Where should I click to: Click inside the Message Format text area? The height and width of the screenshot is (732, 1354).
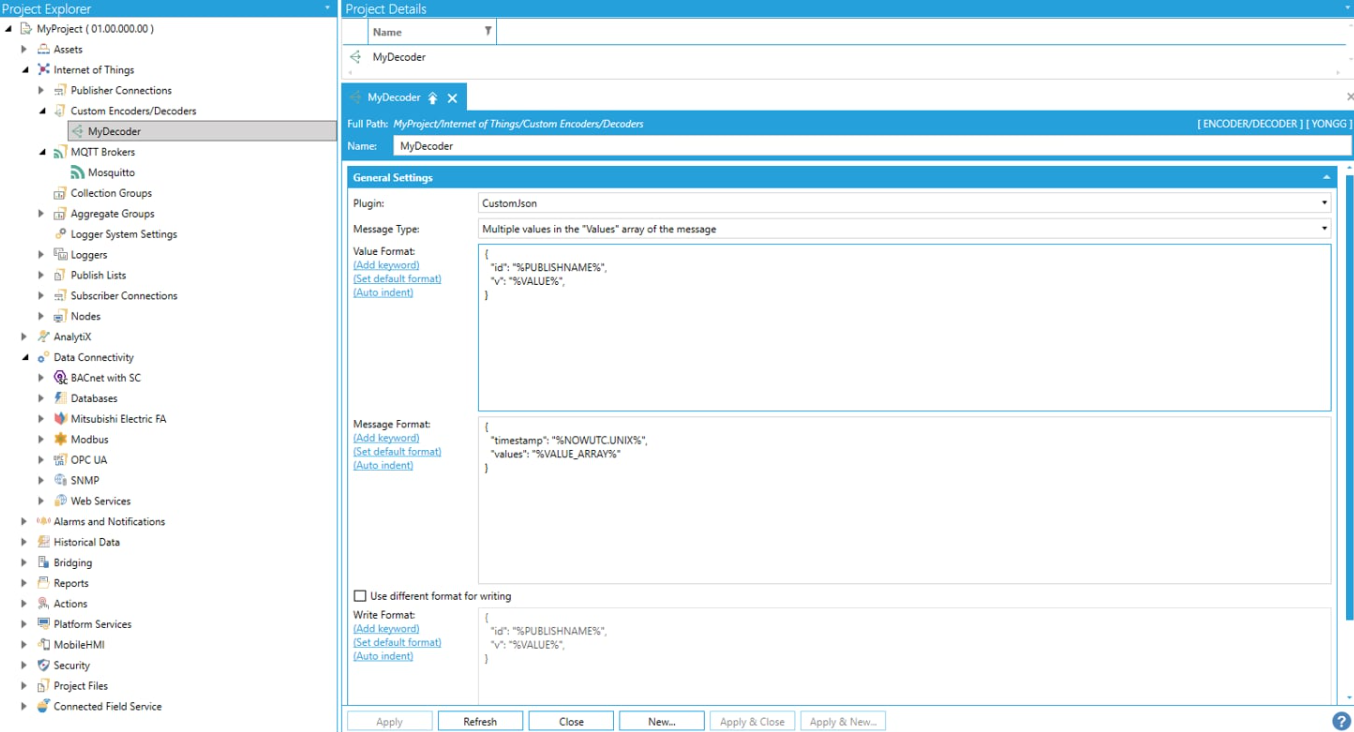tap(904, 500)
